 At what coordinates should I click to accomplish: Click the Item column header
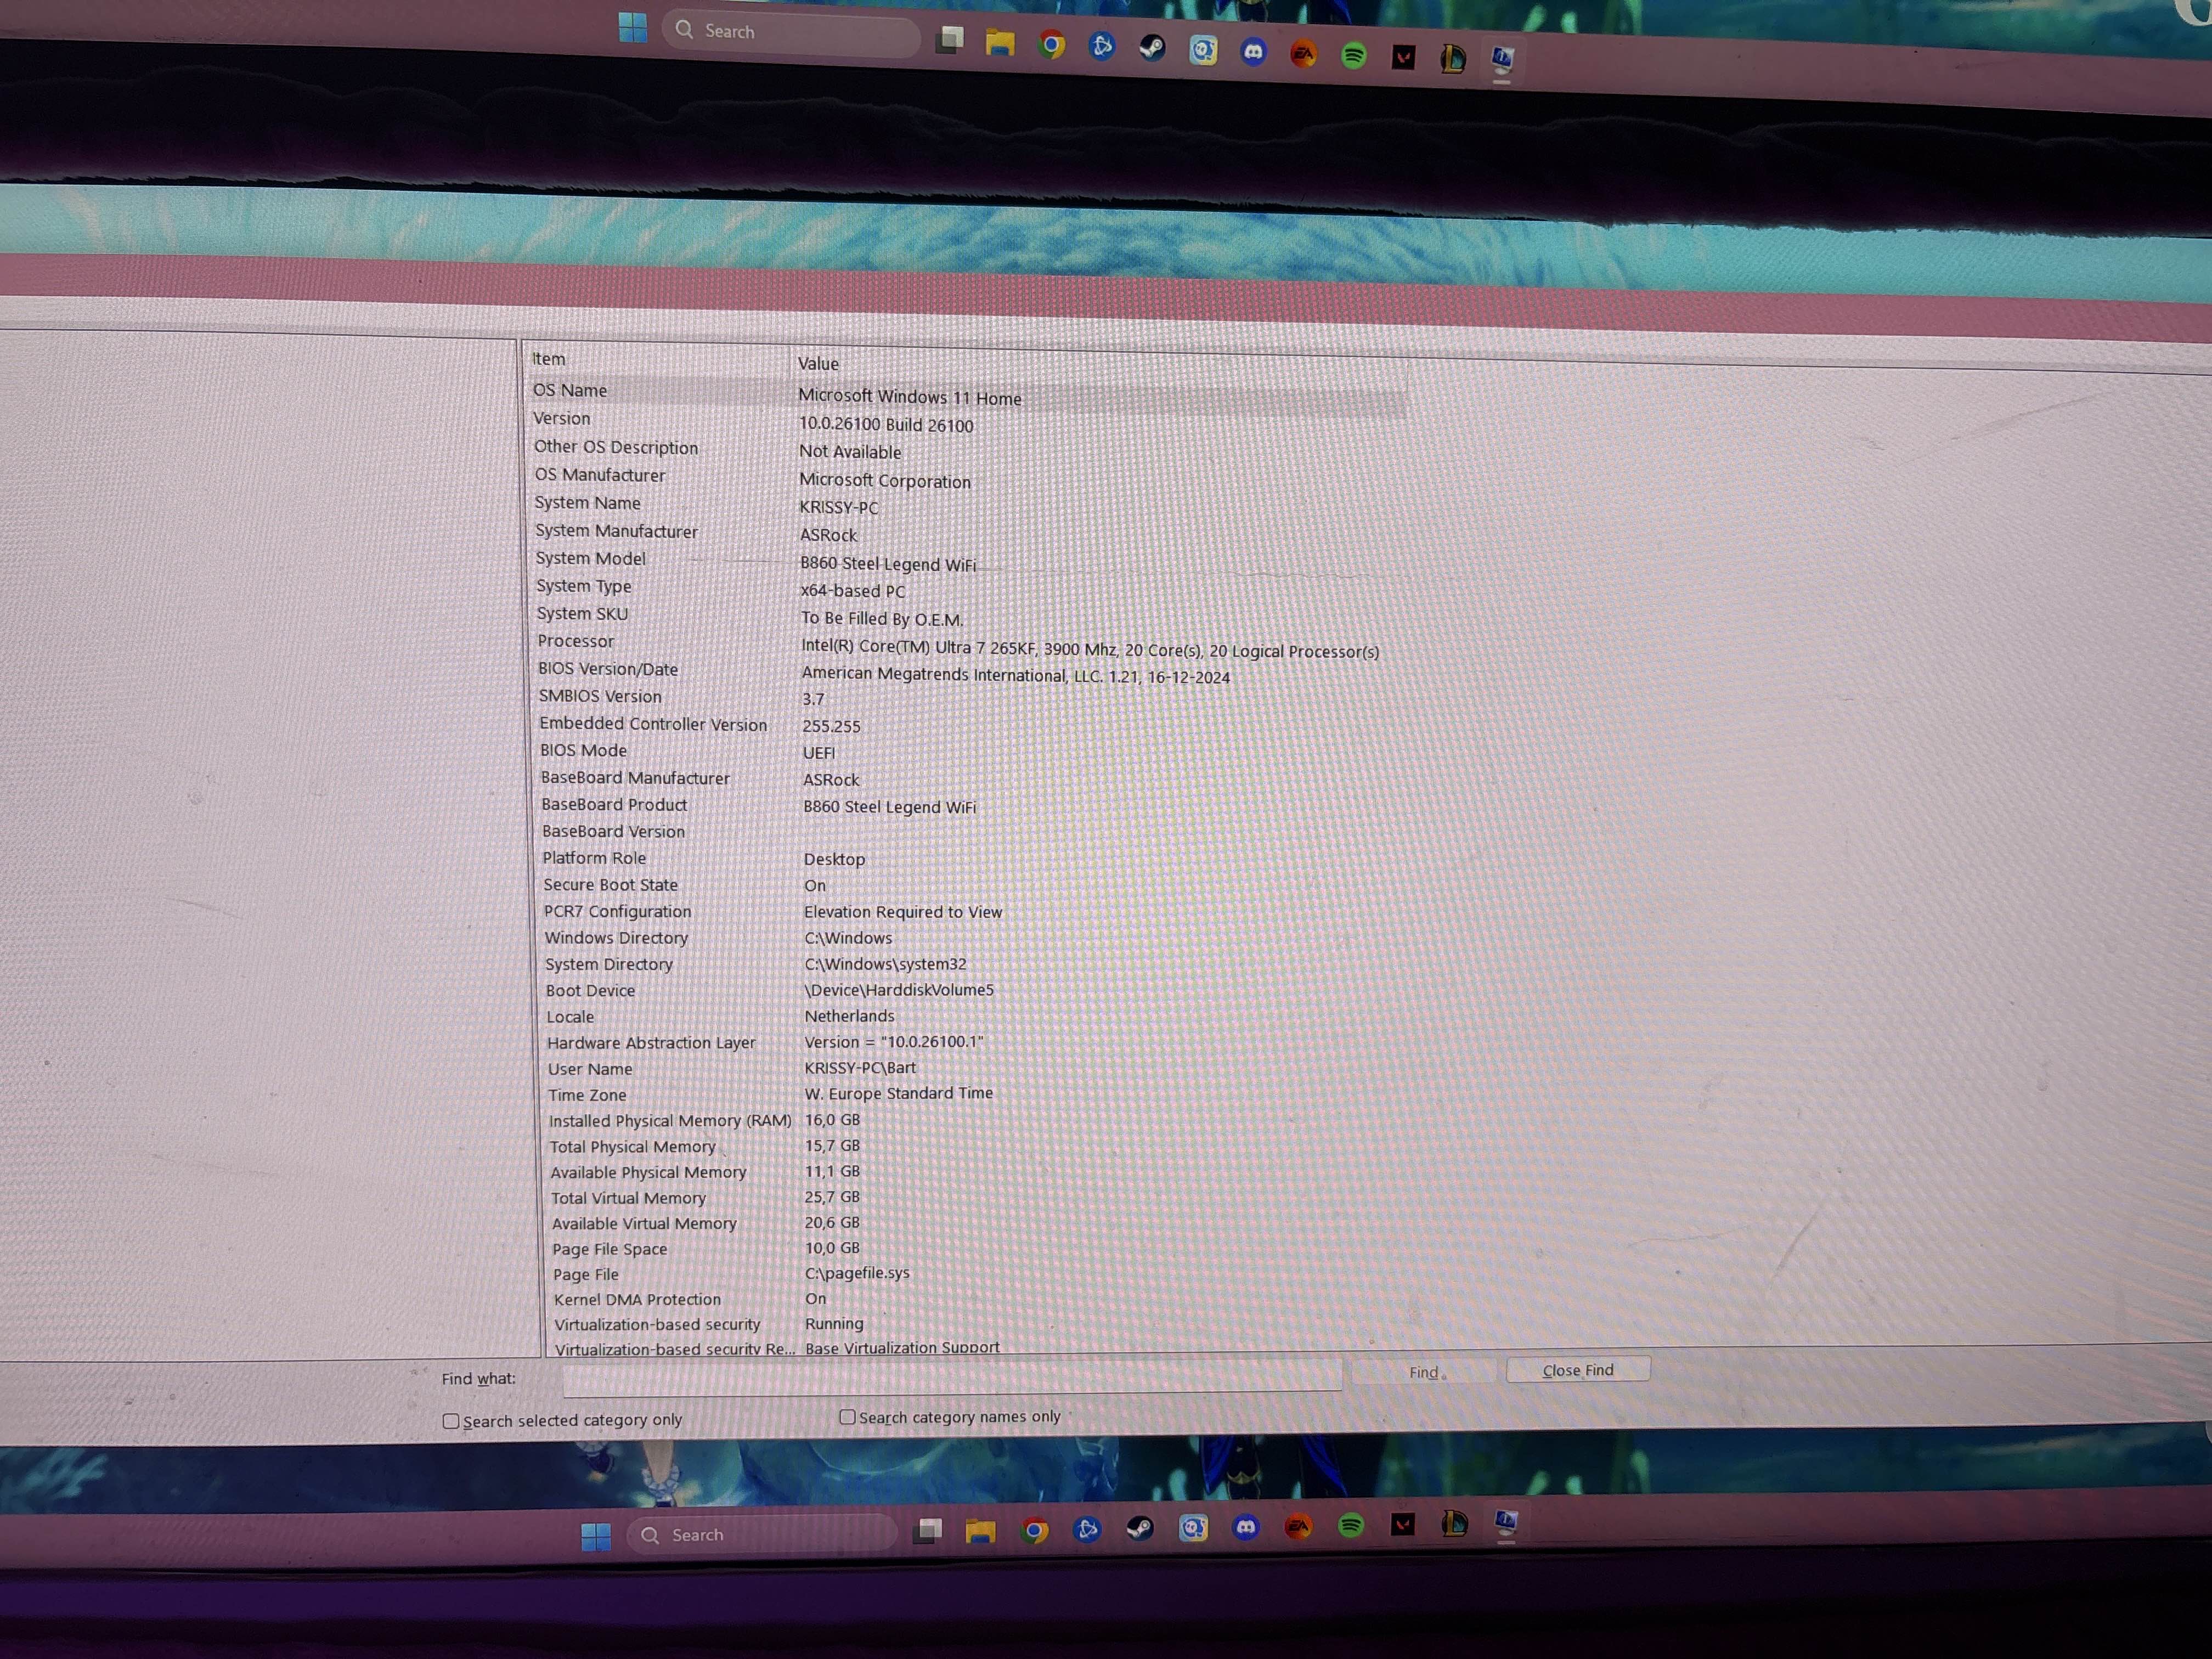point(549,358)
